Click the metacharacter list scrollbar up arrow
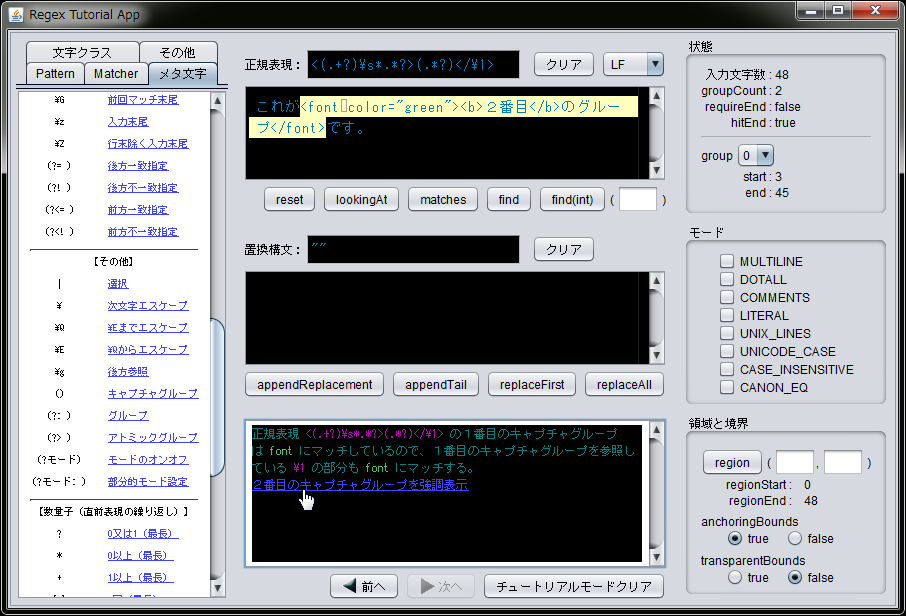Viewport: 906px width, 616px height. click(217, 101)
